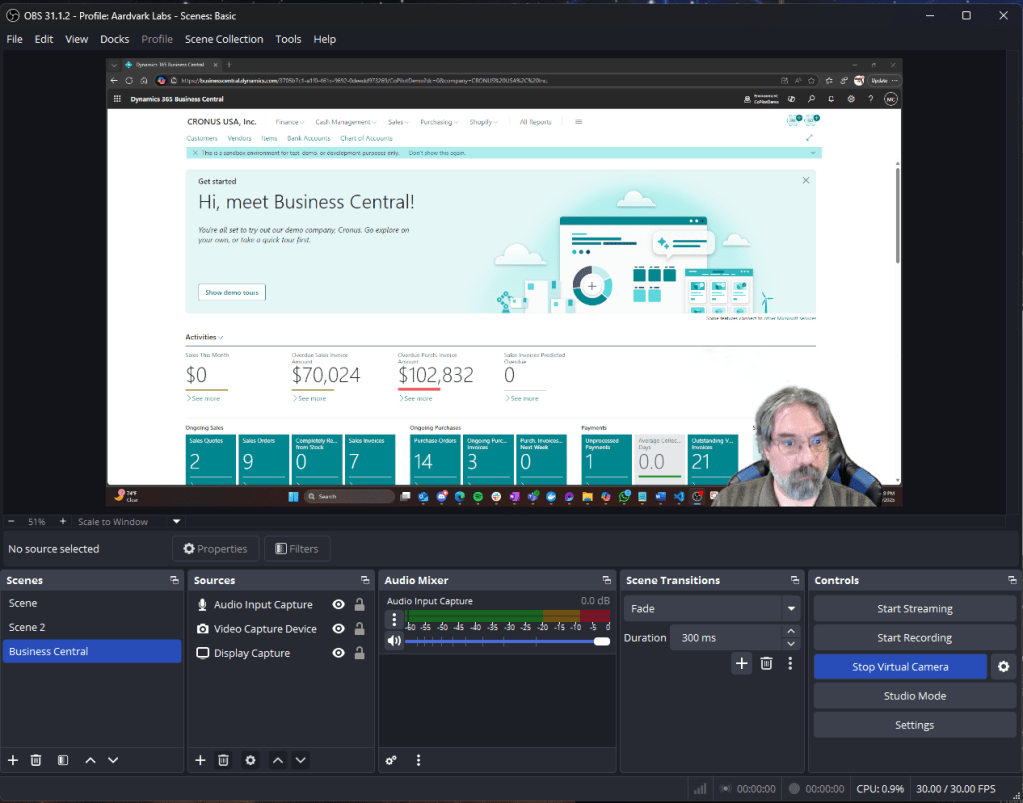Open the Scene Collection menu
1023x803 pixels.
coord(224,39)
